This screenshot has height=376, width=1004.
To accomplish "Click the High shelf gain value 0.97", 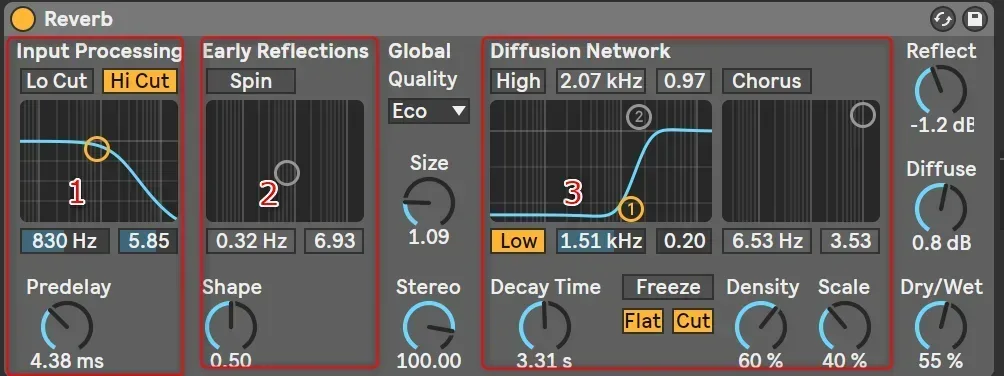I will coord(684,81).
